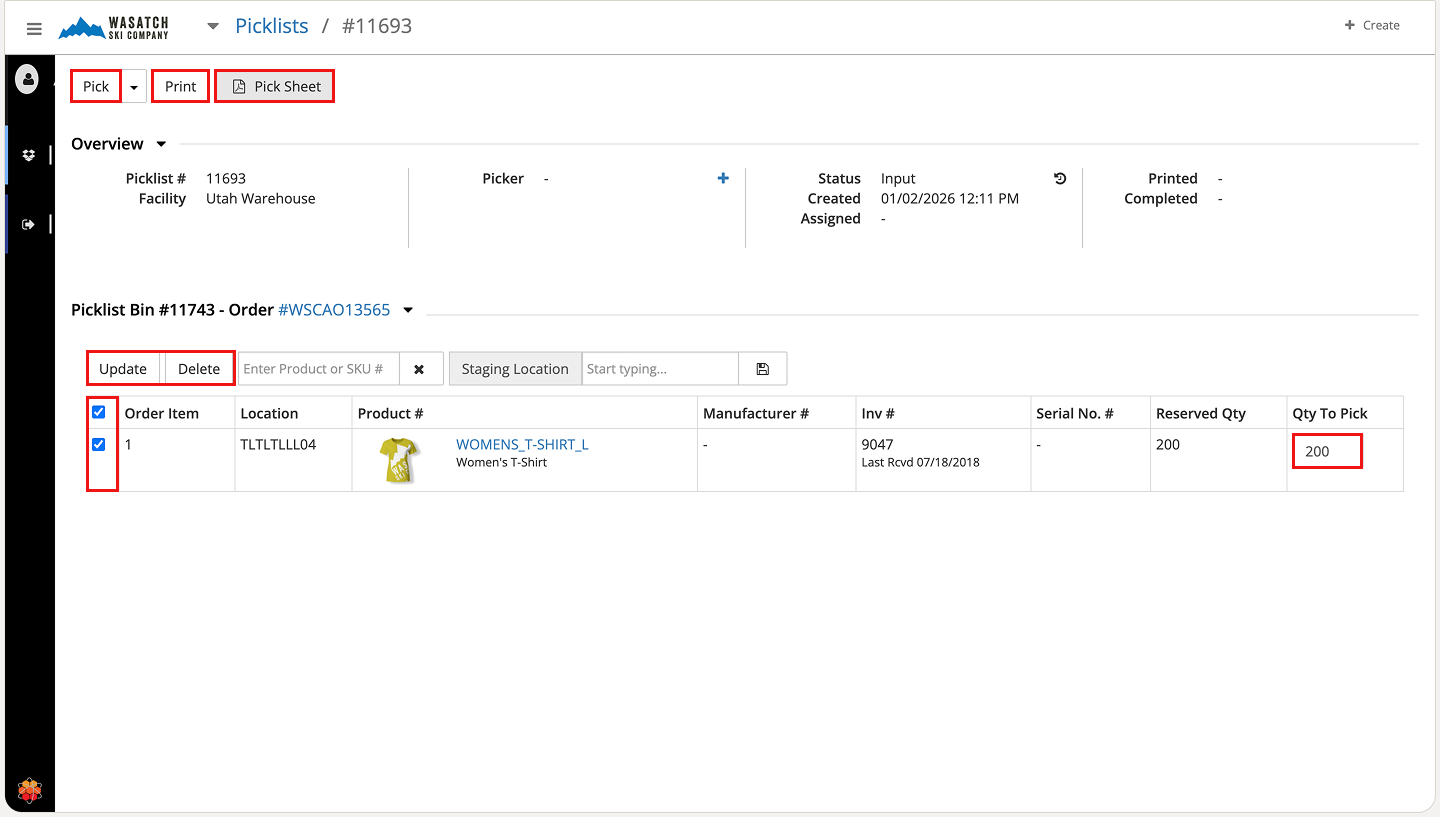Click the user profile avatar in sidebar
The height and width of the screenshot is (817, 1440).
[27, 79]
